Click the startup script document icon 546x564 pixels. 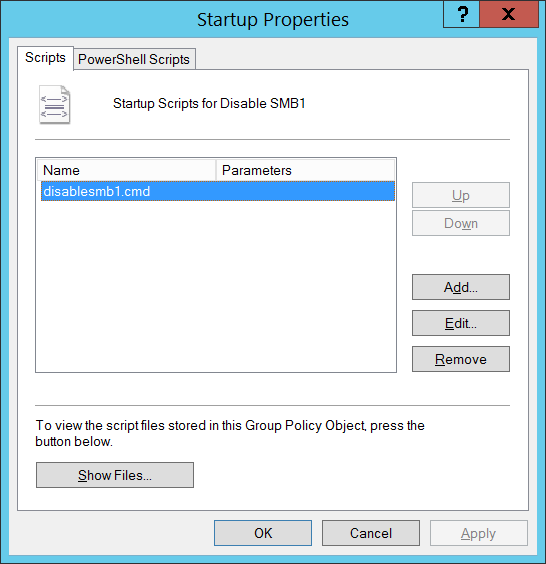[x=54, y=105]
